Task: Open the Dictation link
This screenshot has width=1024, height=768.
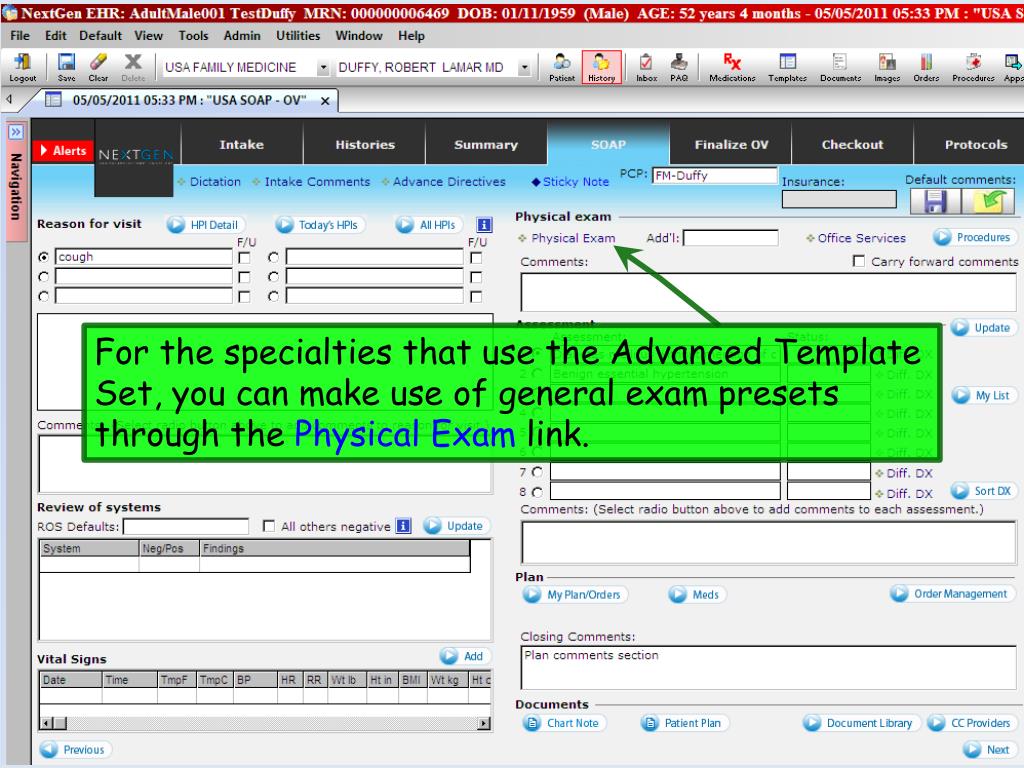Action: tap(215, 182)
